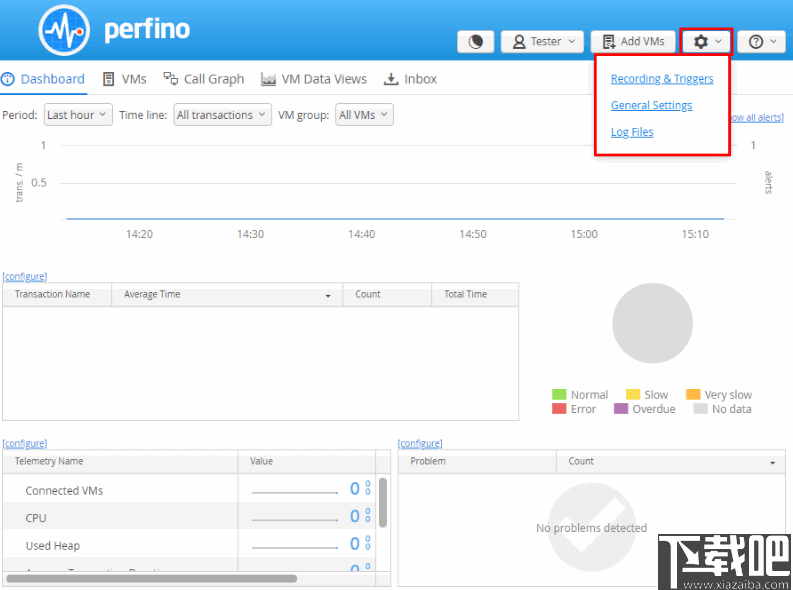793x590 pixels.
Task: Switch to the VMs tab
Action: (124, 79)
